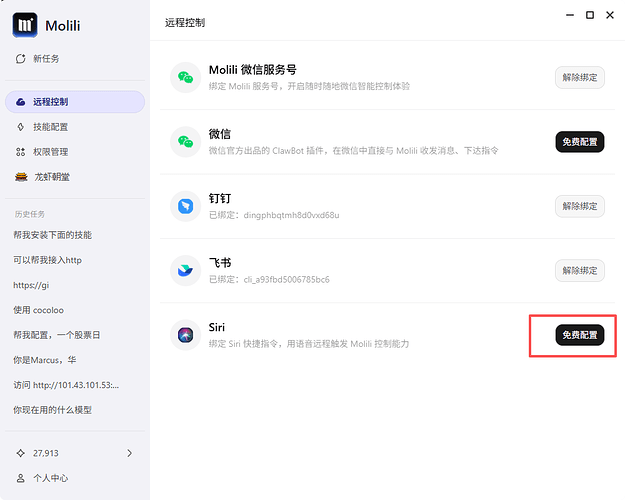Image resolution: width=625 pixels, height=500 pixels.
Task: Open history task 可以帮我接入http
Action: click(47, 260)
